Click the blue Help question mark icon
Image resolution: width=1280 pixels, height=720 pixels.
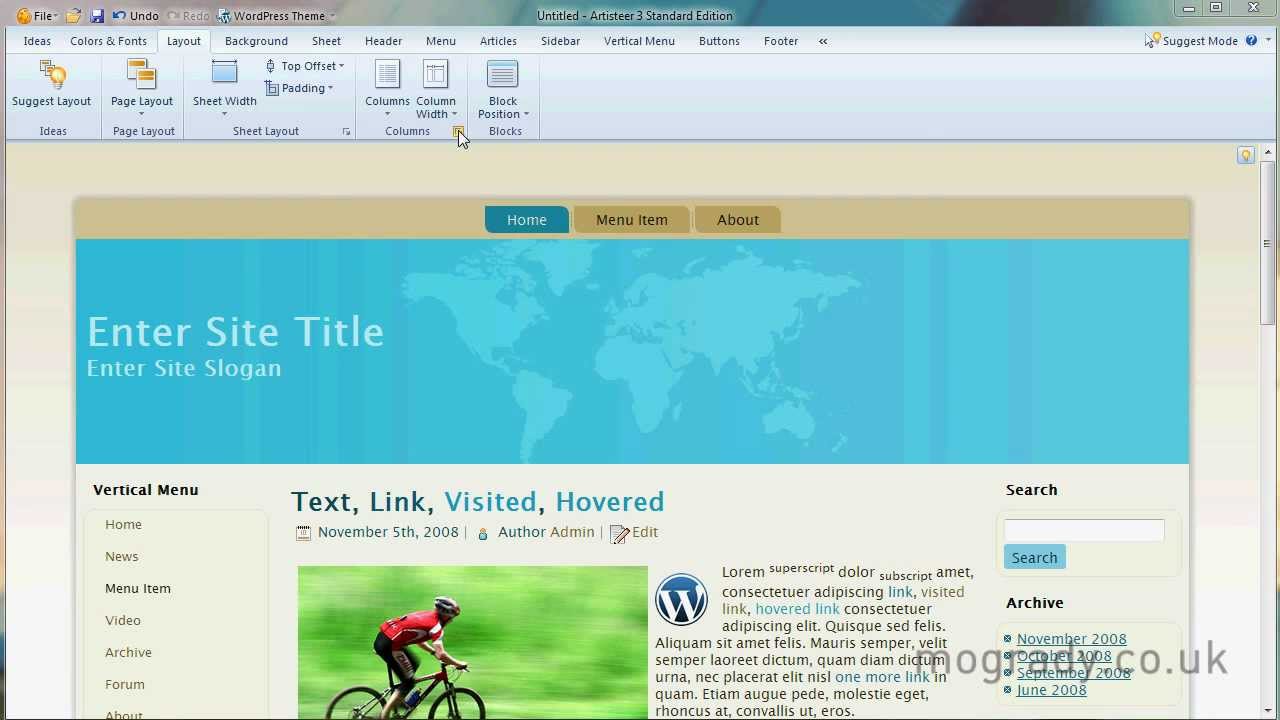(x=1252, y=41)
